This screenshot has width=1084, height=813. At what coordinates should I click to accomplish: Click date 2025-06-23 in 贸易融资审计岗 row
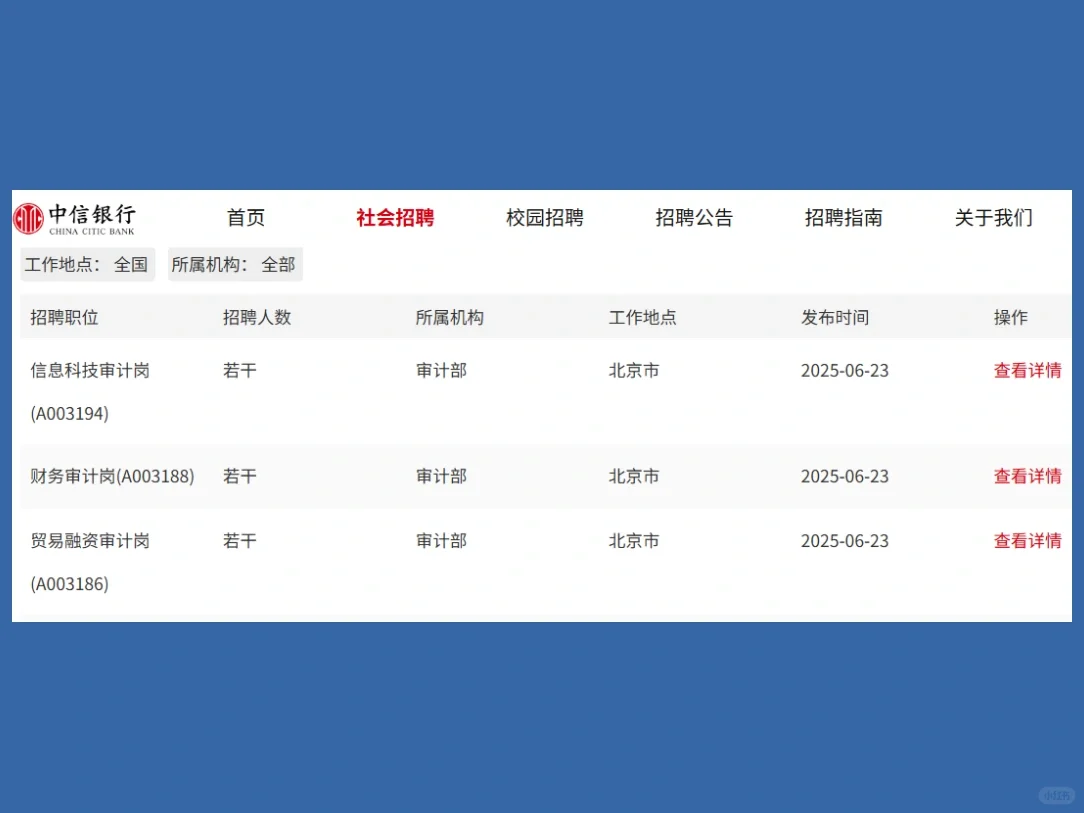(845, 541)
